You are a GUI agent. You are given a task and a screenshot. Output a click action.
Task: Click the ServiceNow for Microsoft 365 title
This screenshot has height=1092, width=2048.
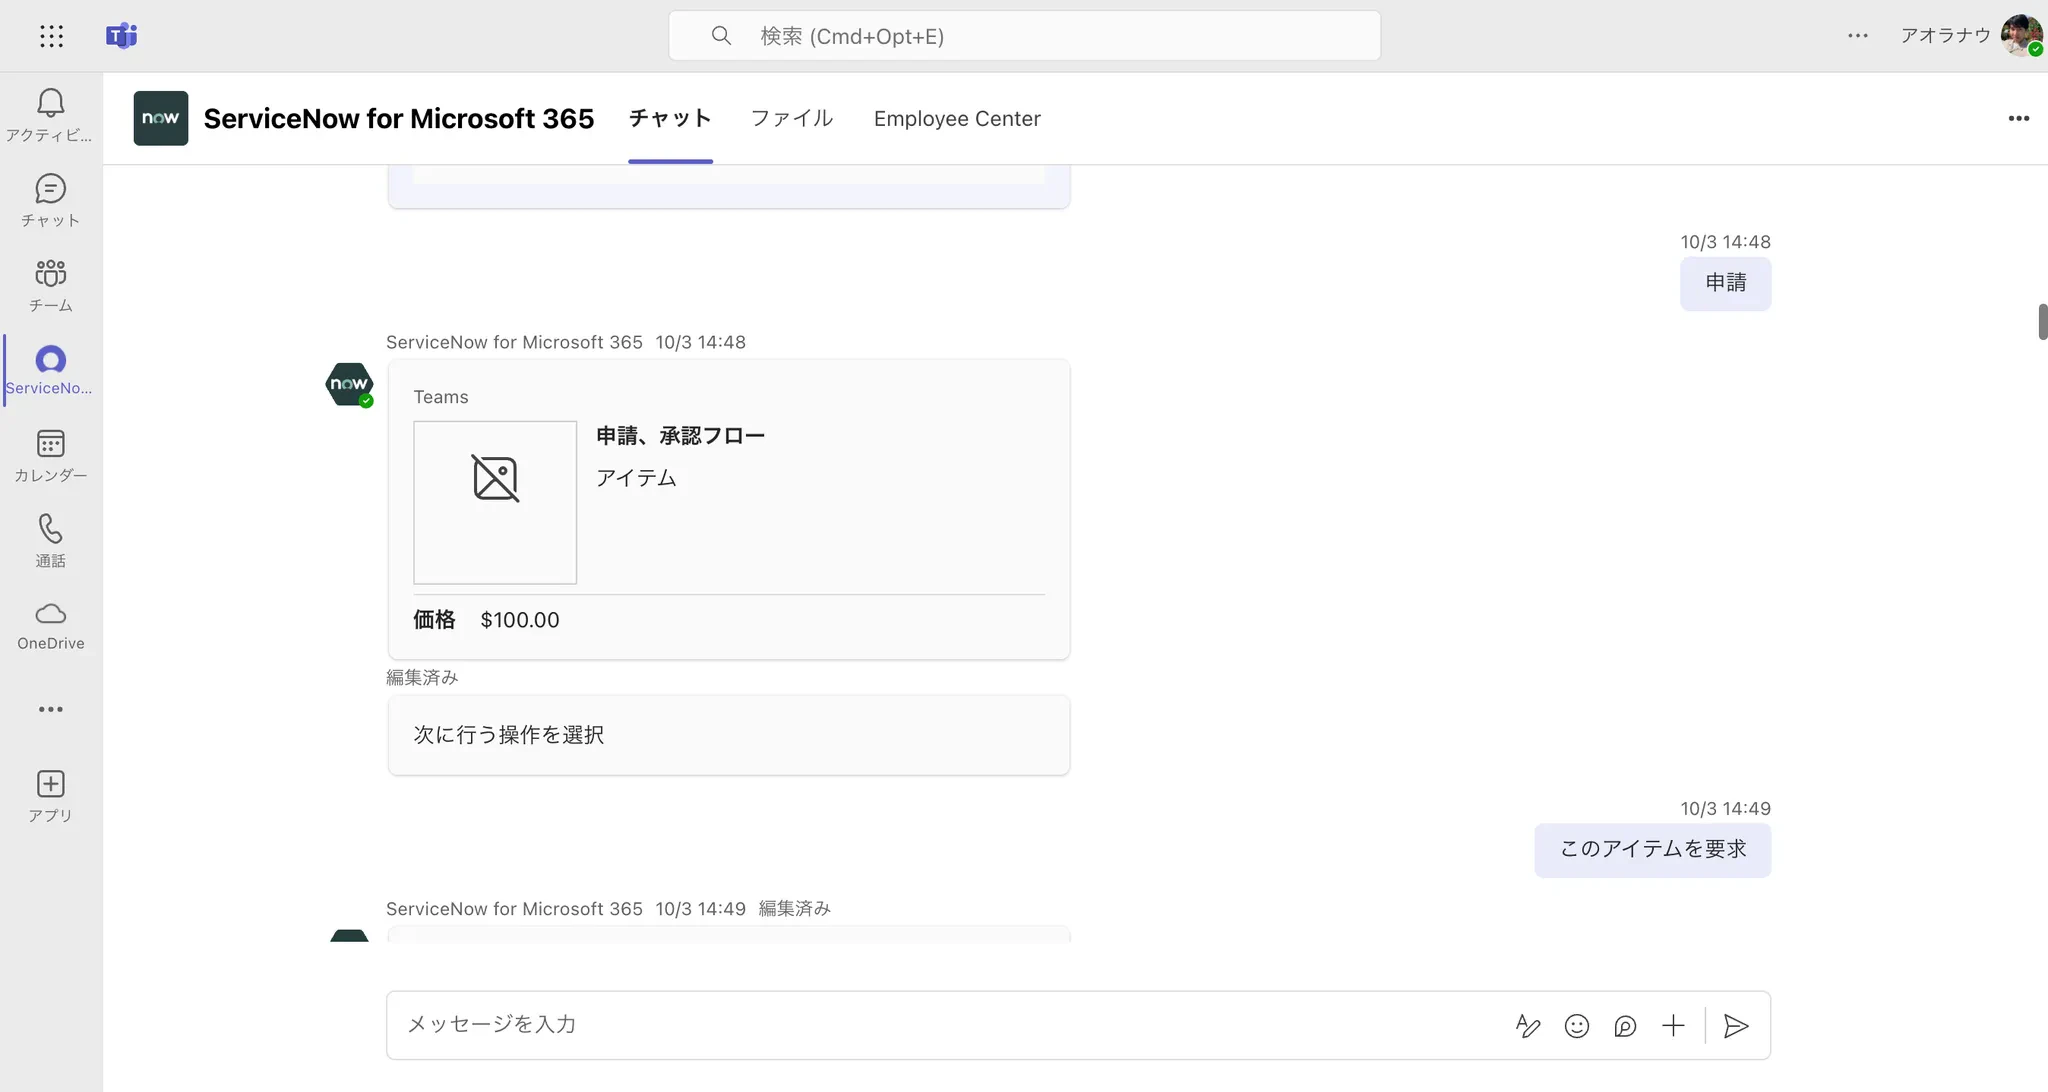pos(399,118)
